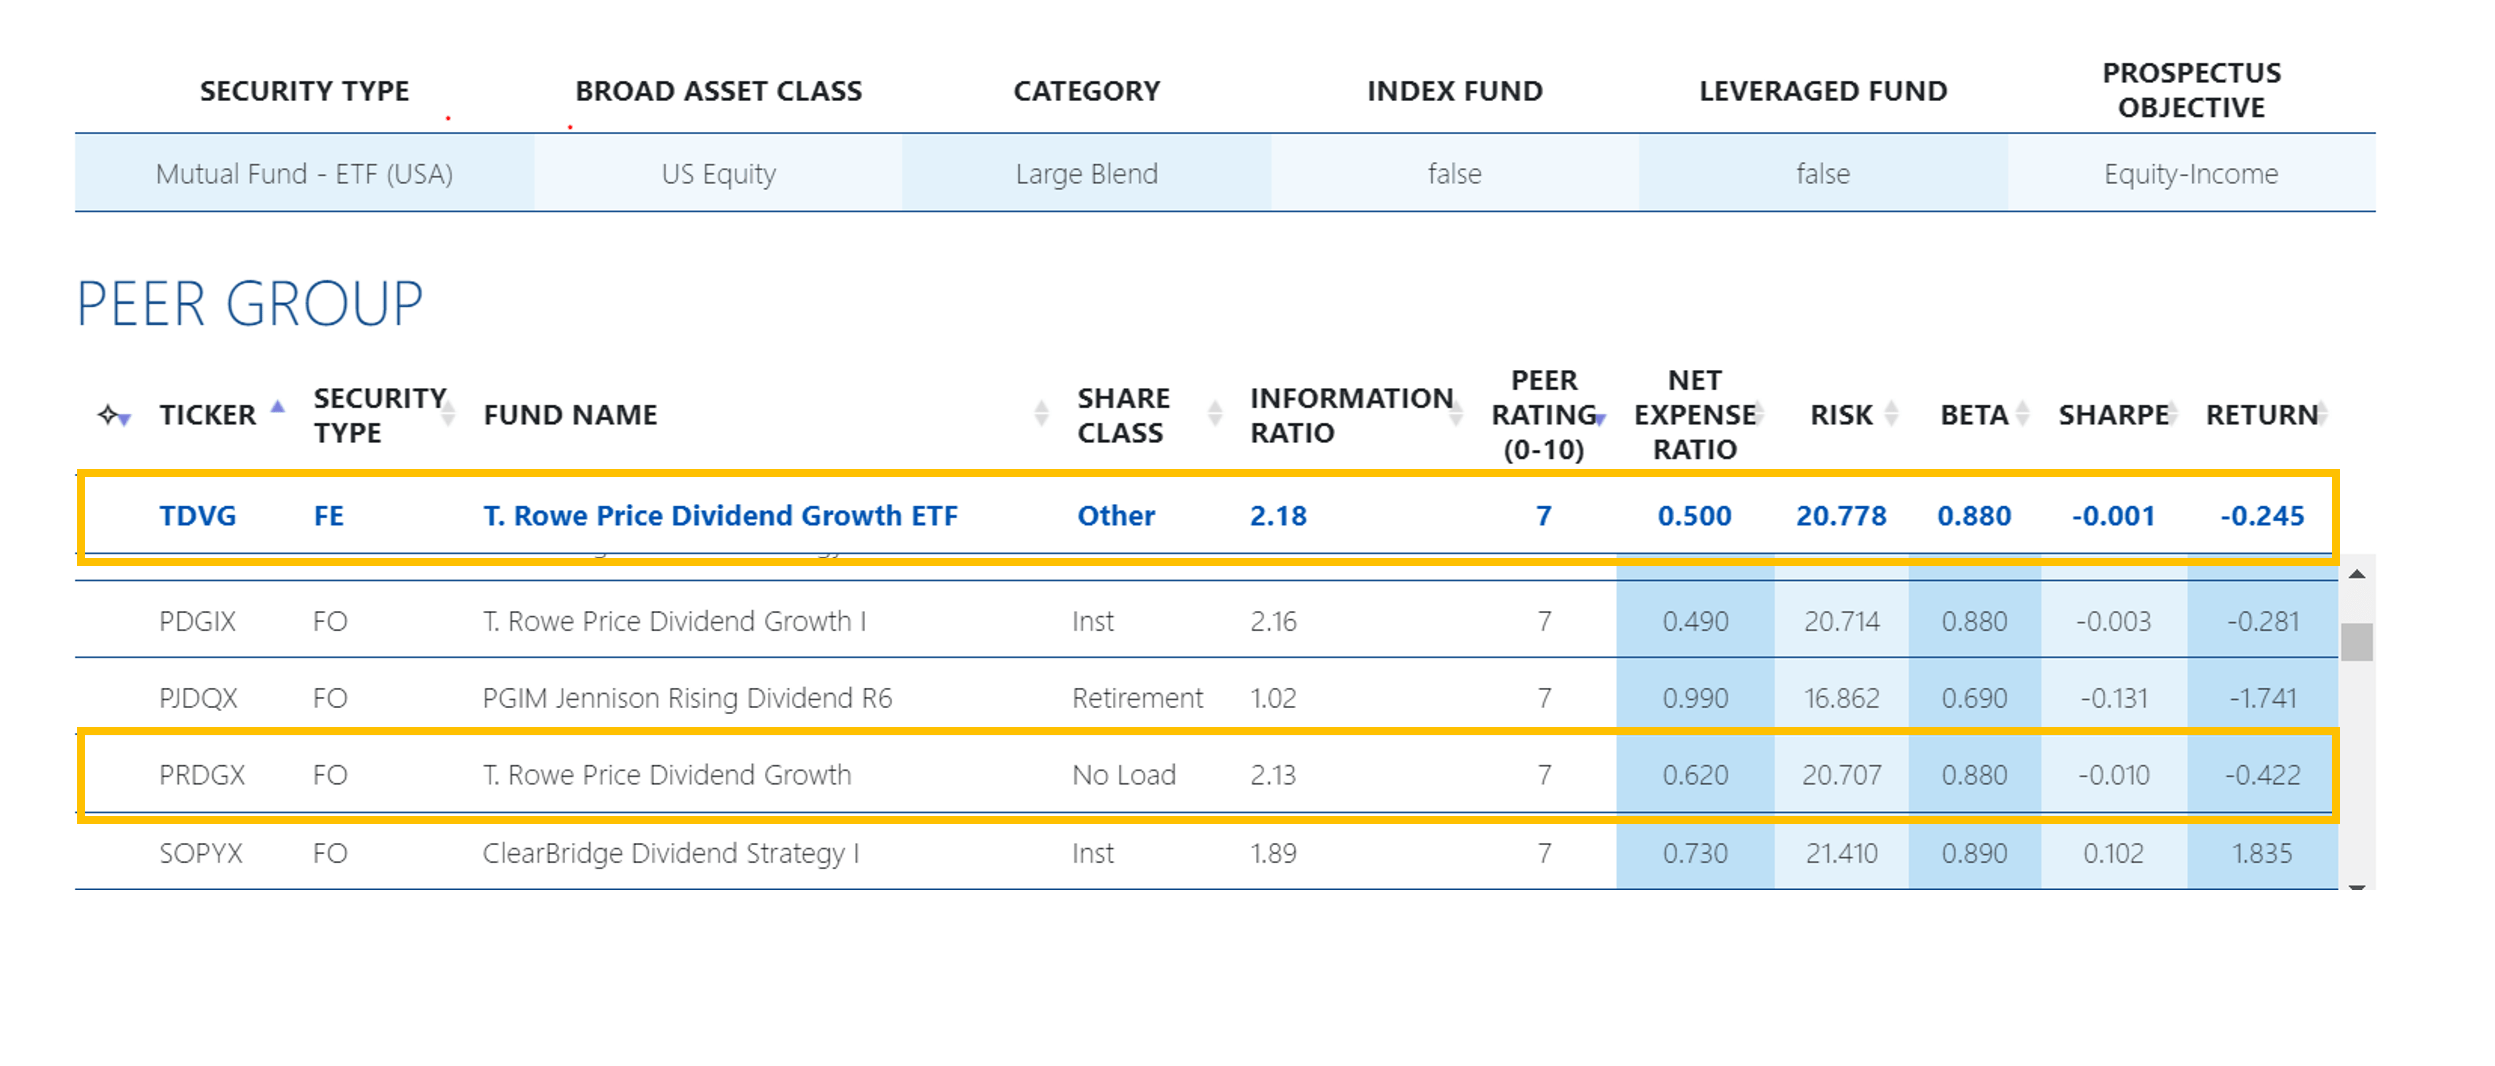2495x1066 pixels.
Task: Click information ratio 1.89
Action: [x=1273, y=853]
